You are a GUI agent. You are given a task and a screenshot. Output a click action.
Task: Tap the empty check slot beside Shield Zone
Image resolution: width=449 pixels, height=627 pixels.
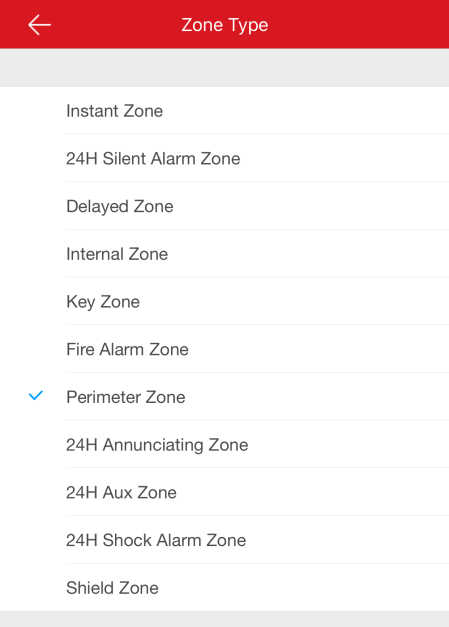(x=36, y=587)
